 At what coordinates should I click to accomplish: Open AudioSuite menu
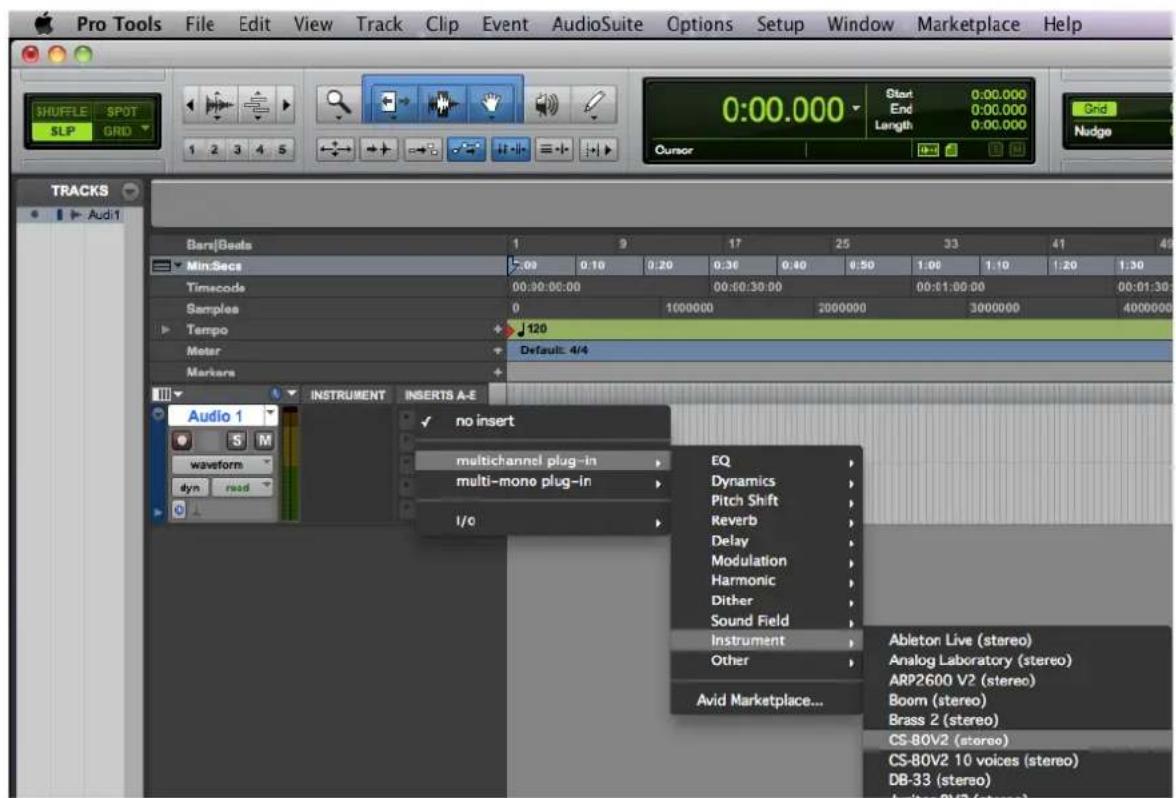point(597,24)
